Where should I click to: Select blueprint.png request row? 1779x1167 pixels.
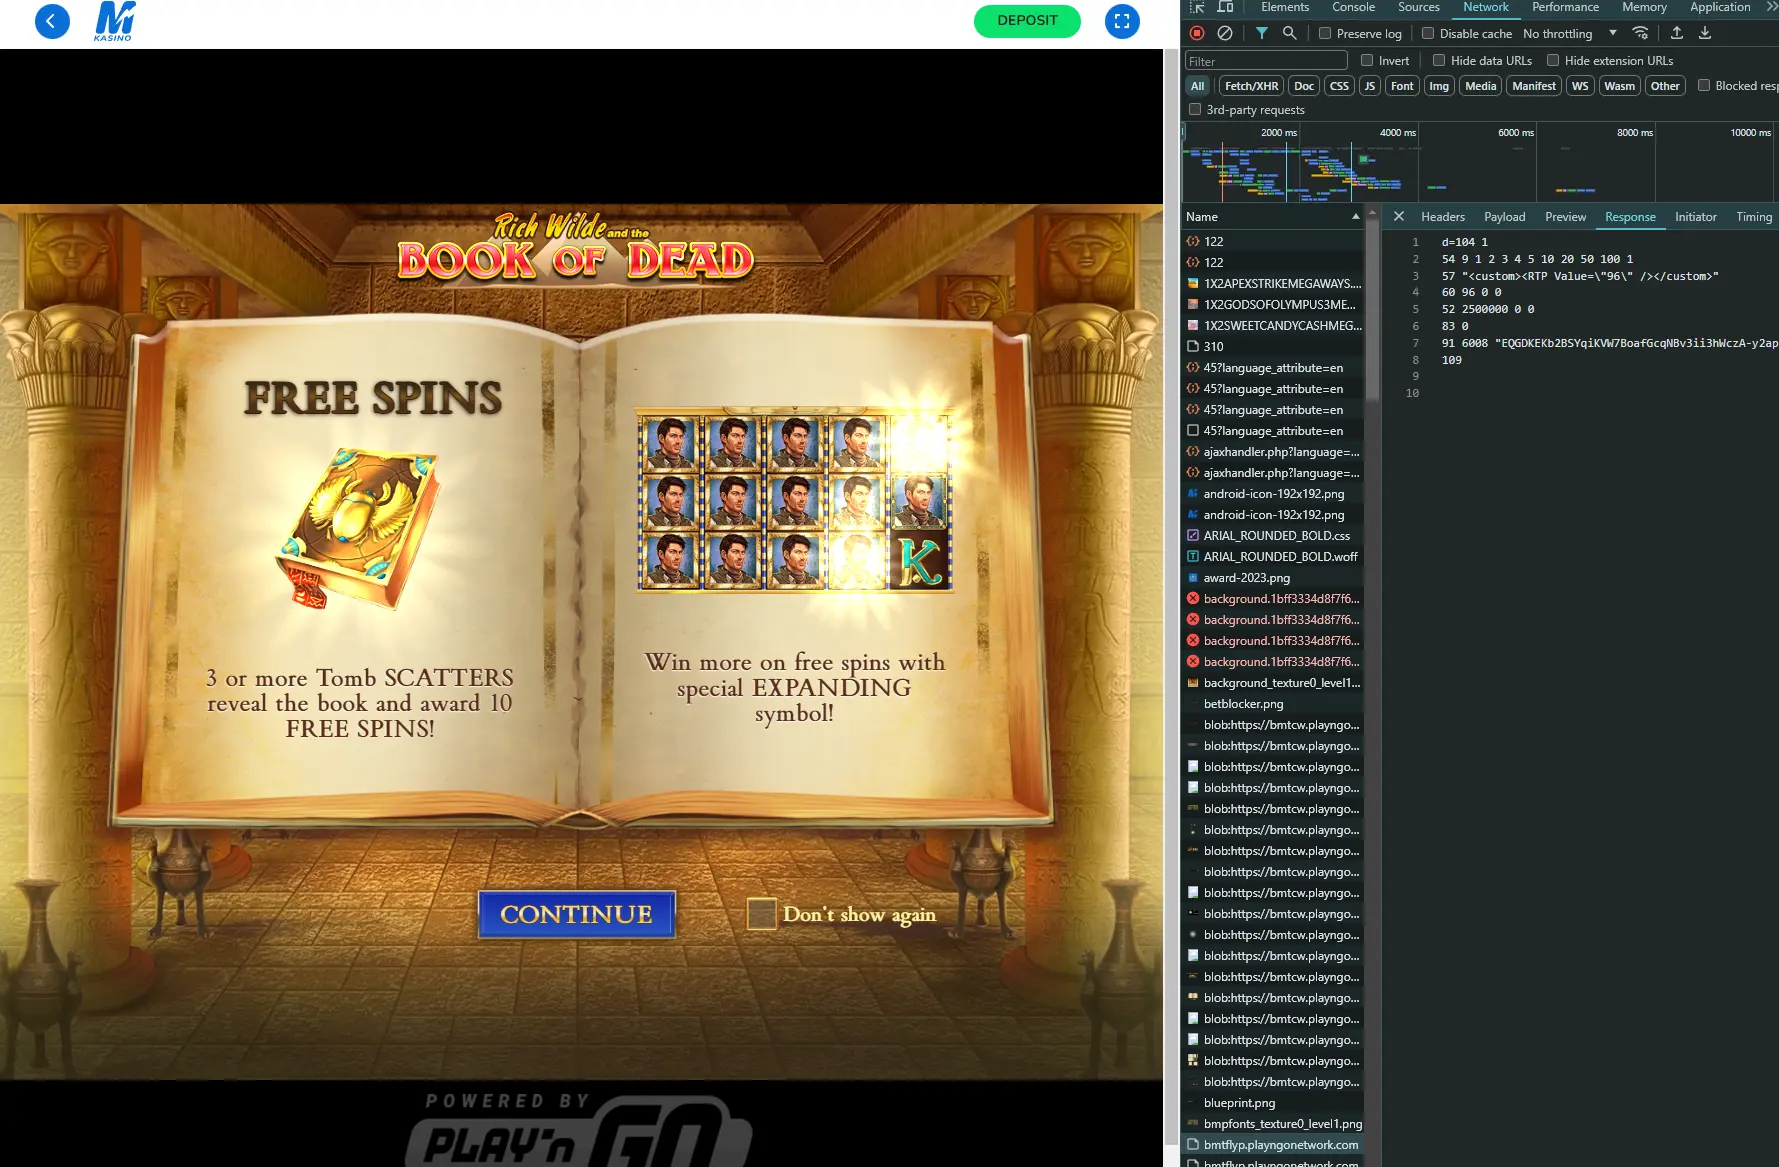tap(1272, 1102)
